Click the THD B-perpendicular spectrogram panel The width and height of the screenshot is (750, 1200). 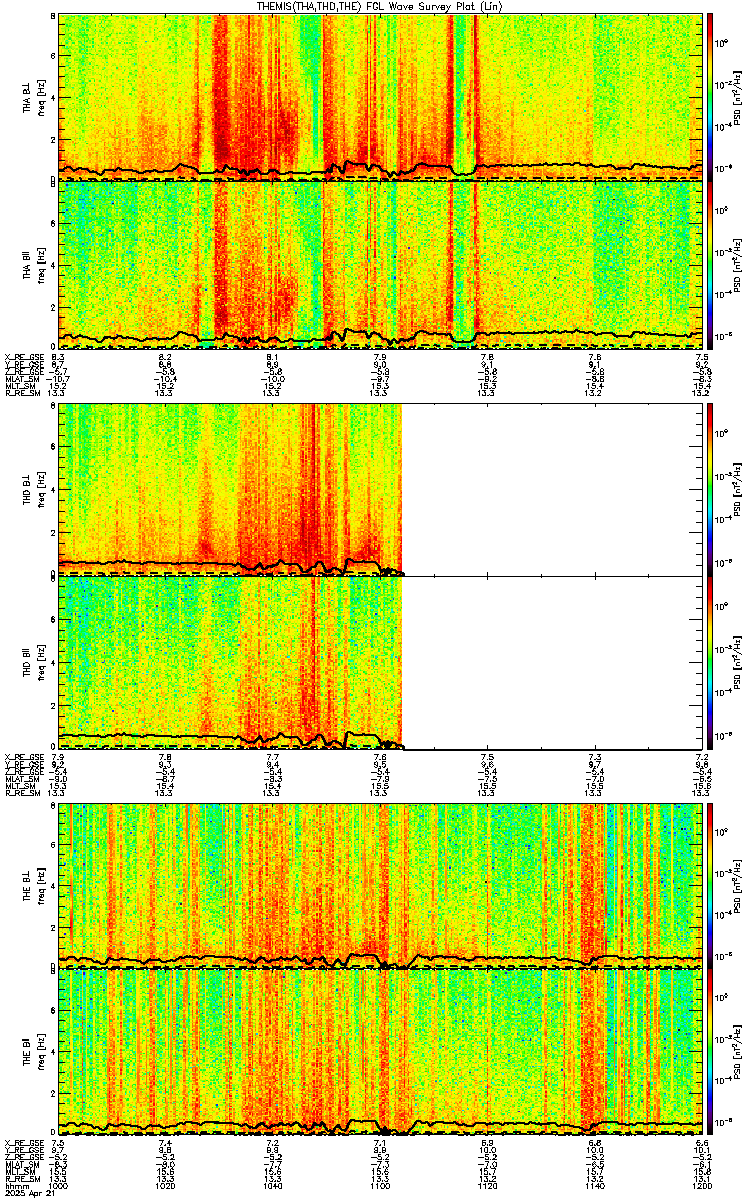point(382,489)
